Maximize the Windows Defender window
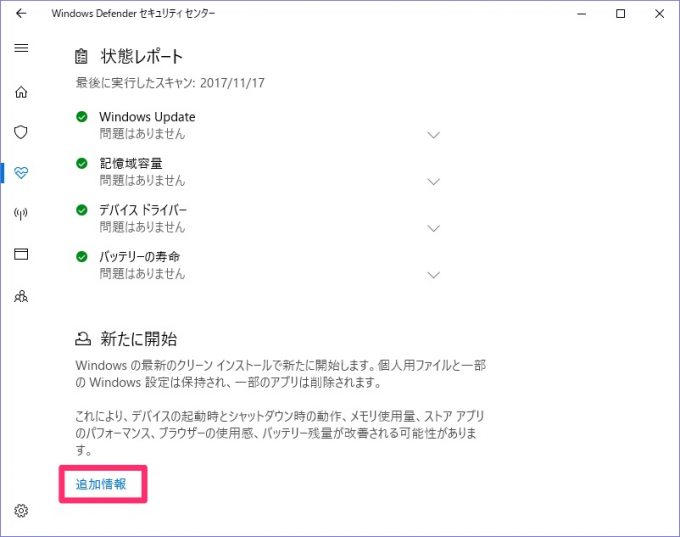The width and height of the screenshot is (680, 537). 621,14
